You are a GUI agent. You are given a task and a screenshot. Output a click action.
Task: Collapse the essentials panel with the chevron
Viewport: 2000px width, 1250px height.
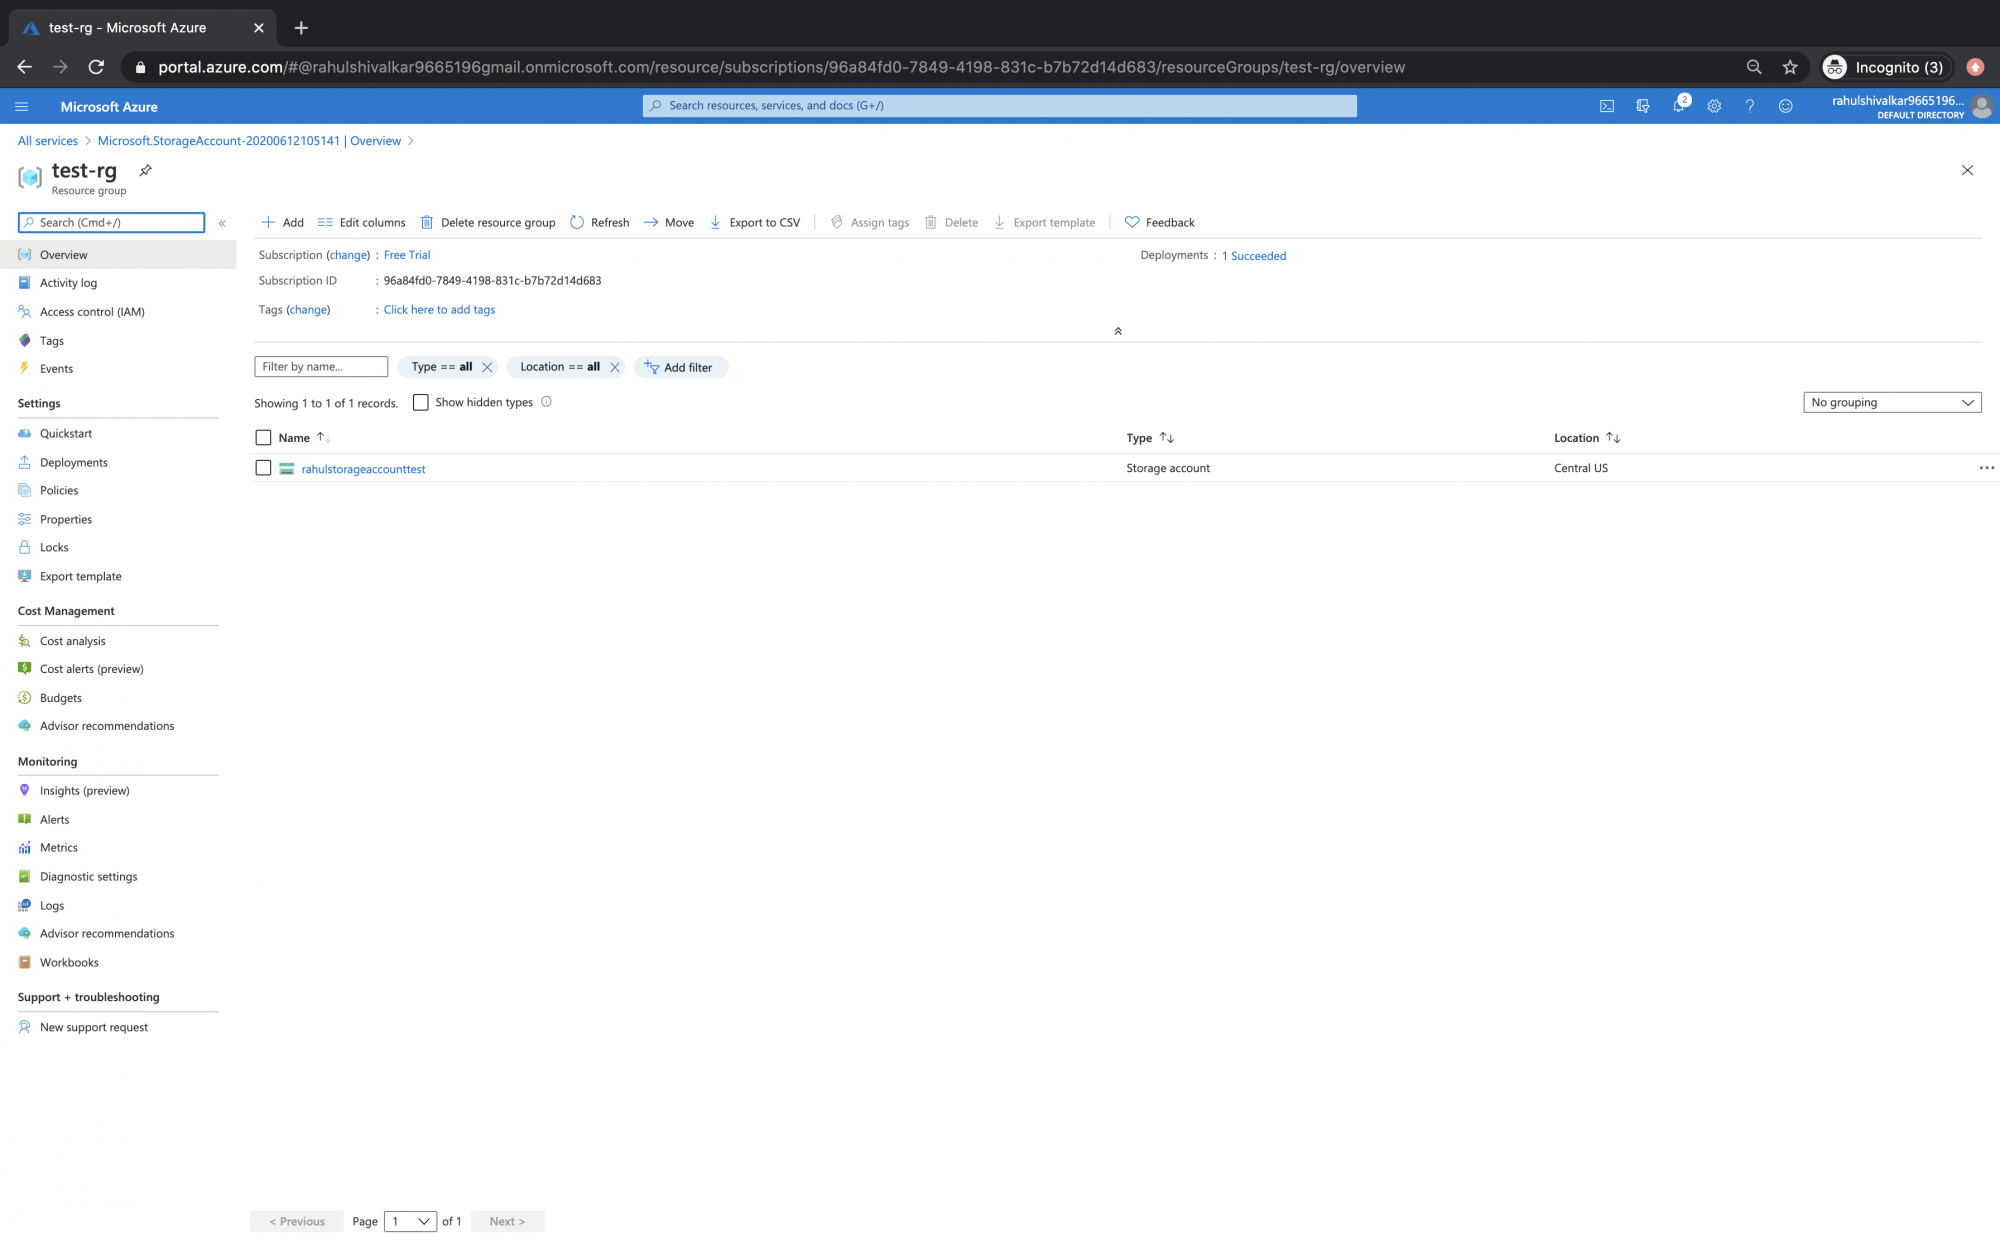pos(1118,330)
